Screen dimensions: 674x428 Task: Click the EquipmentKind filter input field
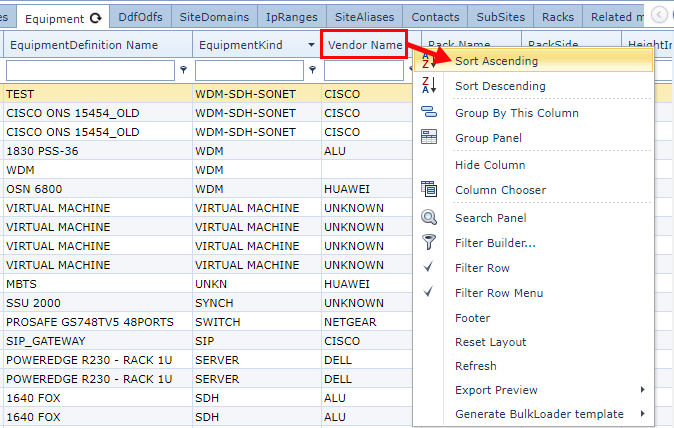tap(249, 70)
